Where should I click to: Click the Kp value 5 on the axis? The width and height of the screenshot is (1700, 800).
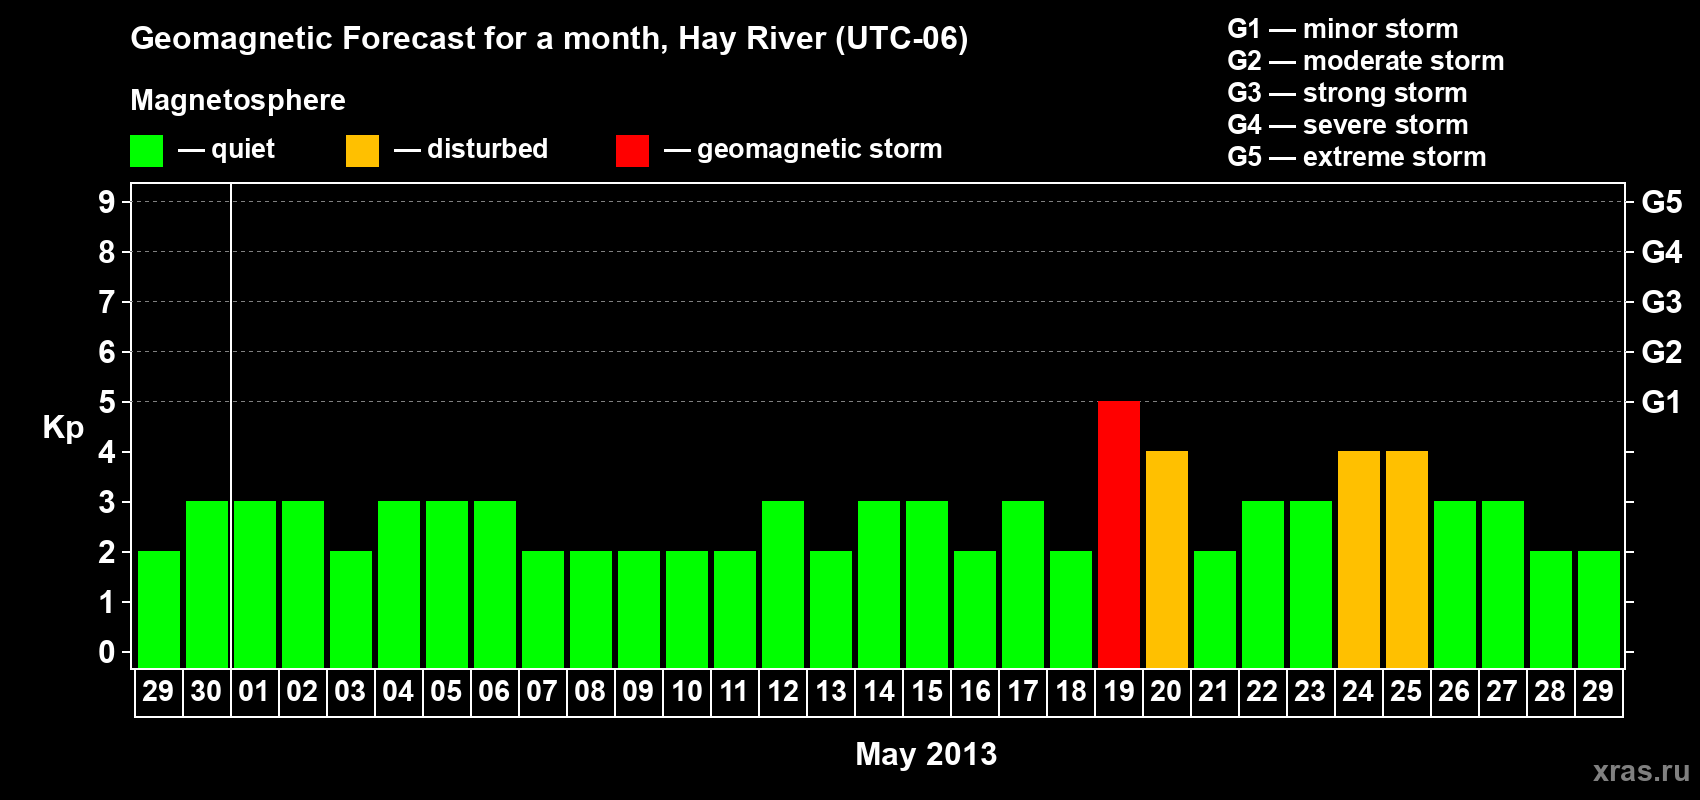(x=107, y=402)
